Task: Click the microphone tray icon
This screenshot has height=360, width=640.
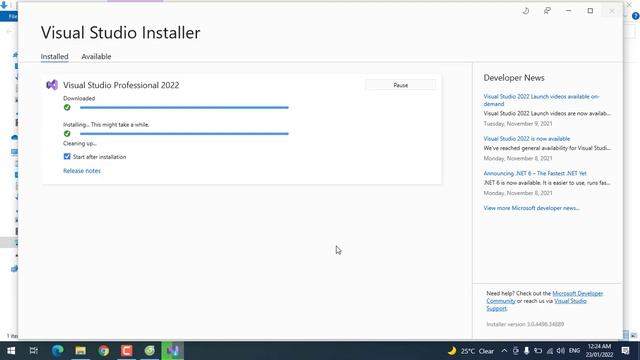Action: (x=527, y=351)
